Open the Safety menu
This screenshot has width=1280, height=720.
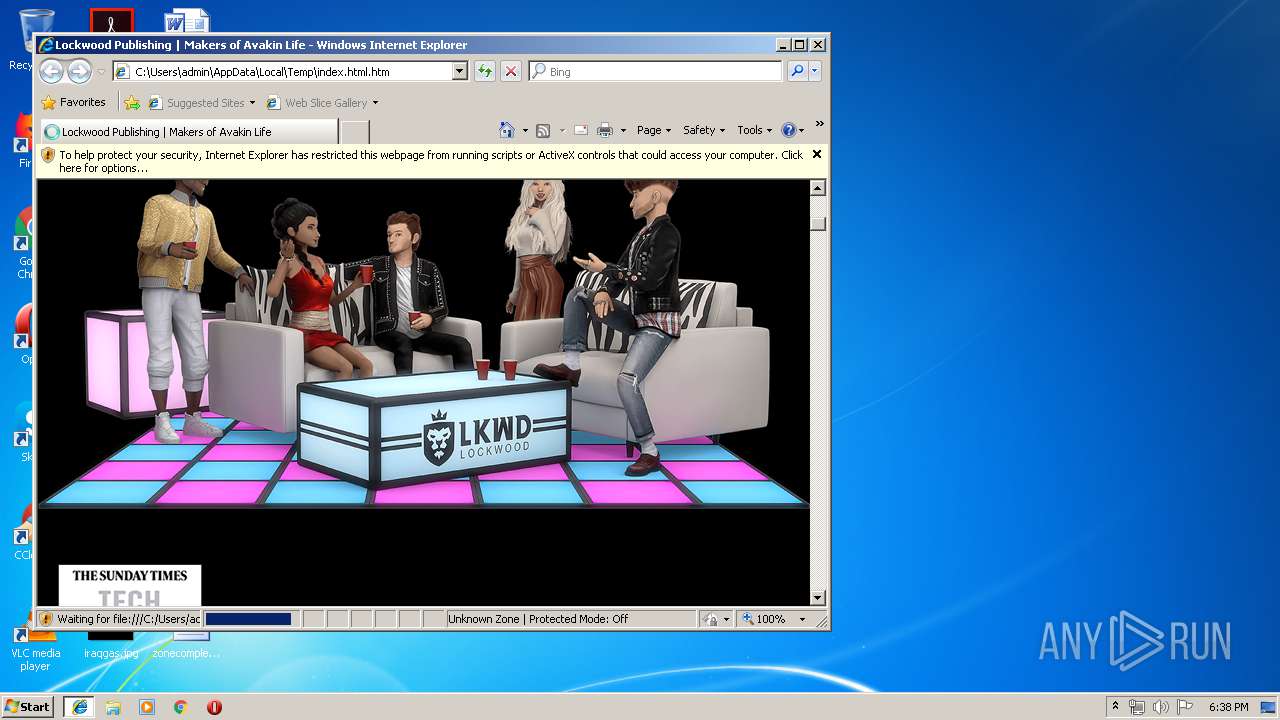click(x=704, y=130)
